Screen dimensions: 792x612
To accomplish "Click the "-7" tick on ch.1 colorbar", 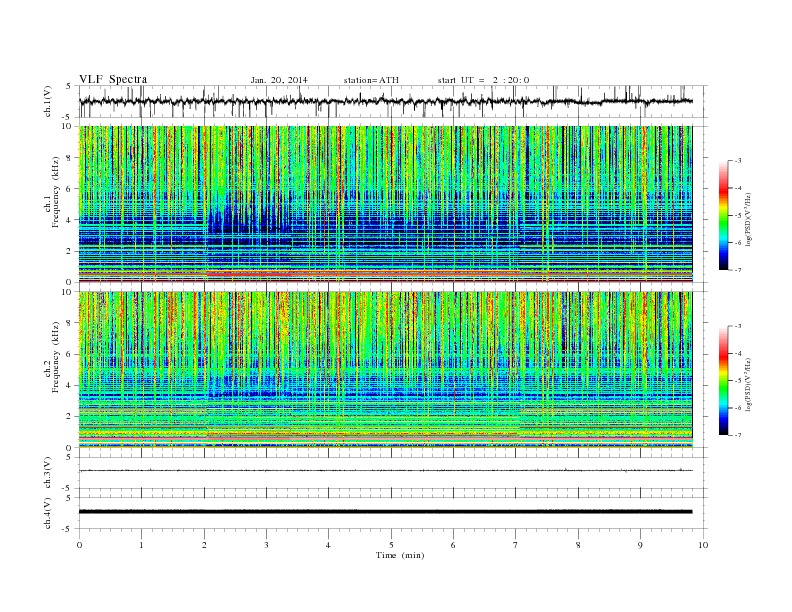I will tap(738, 270).
